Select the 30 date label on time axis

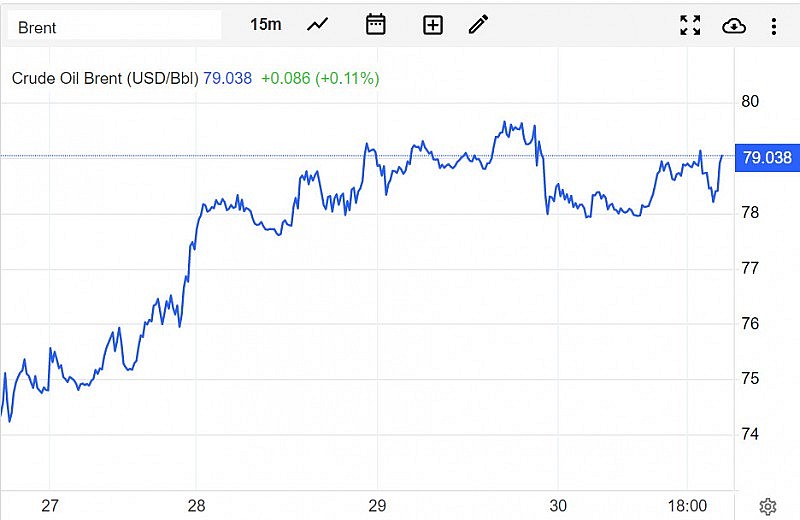tap(558, 506)
